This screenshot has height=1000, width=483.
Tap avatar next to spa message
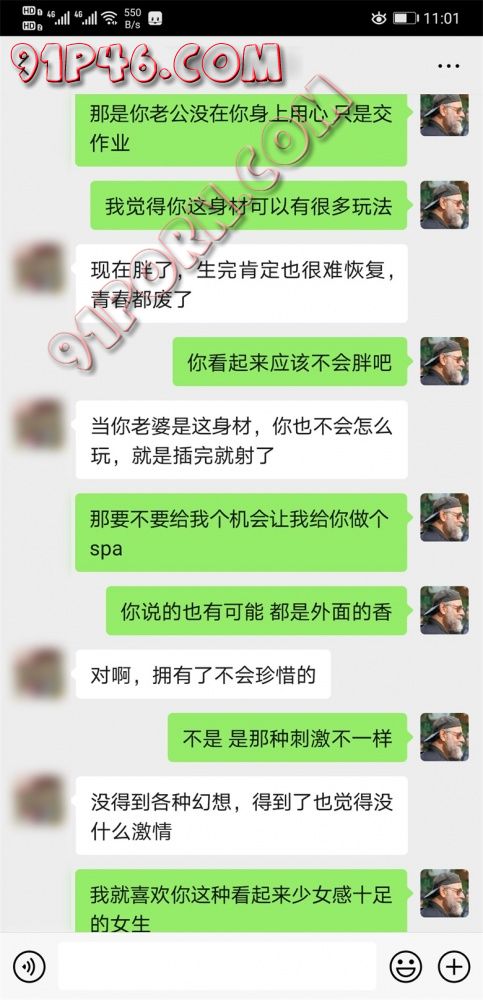(444, 517)
